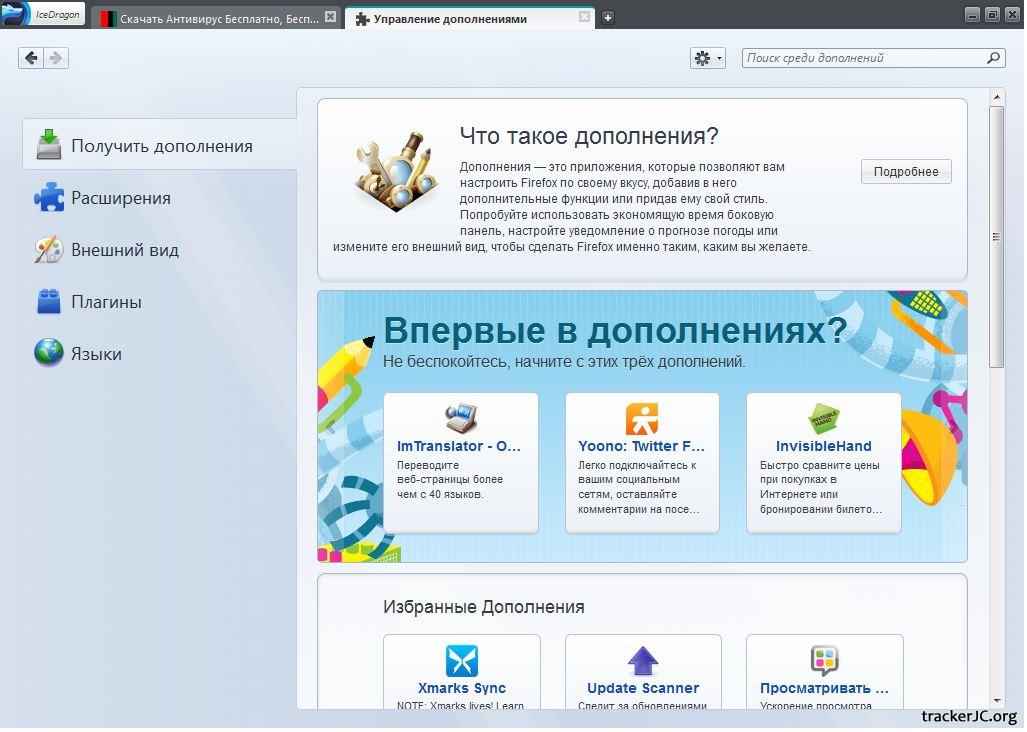Open the new tab plus button
This screenshot has width=1027, height=732.
tap(607, 17)
